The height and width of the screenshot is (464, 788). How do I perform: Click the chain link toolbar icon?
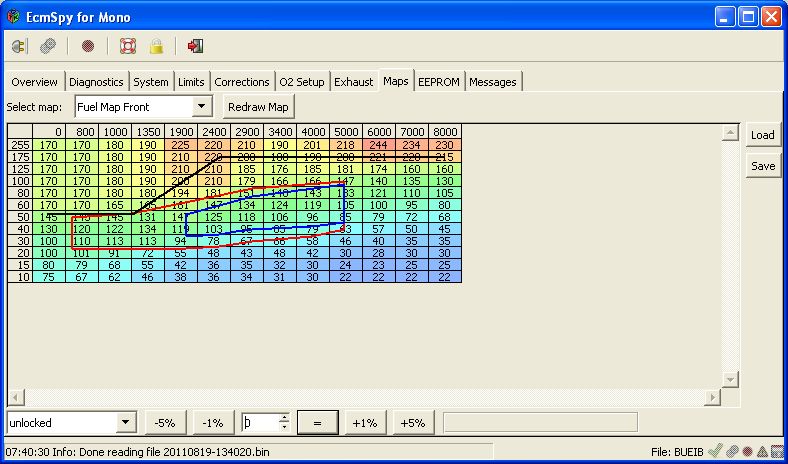pos(47,46)
